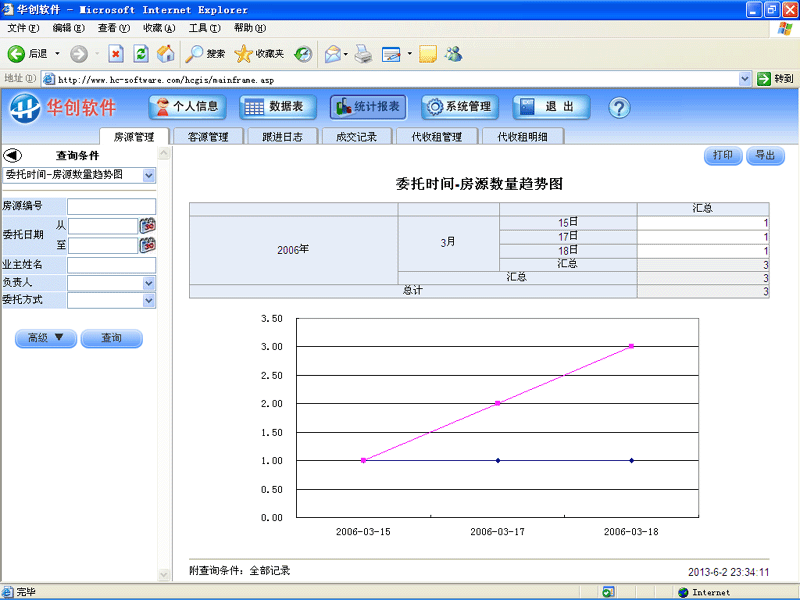The width and height of the screenshot is (800, 600).
Task: Click the IE Back arrow icon
Action: 16,54
